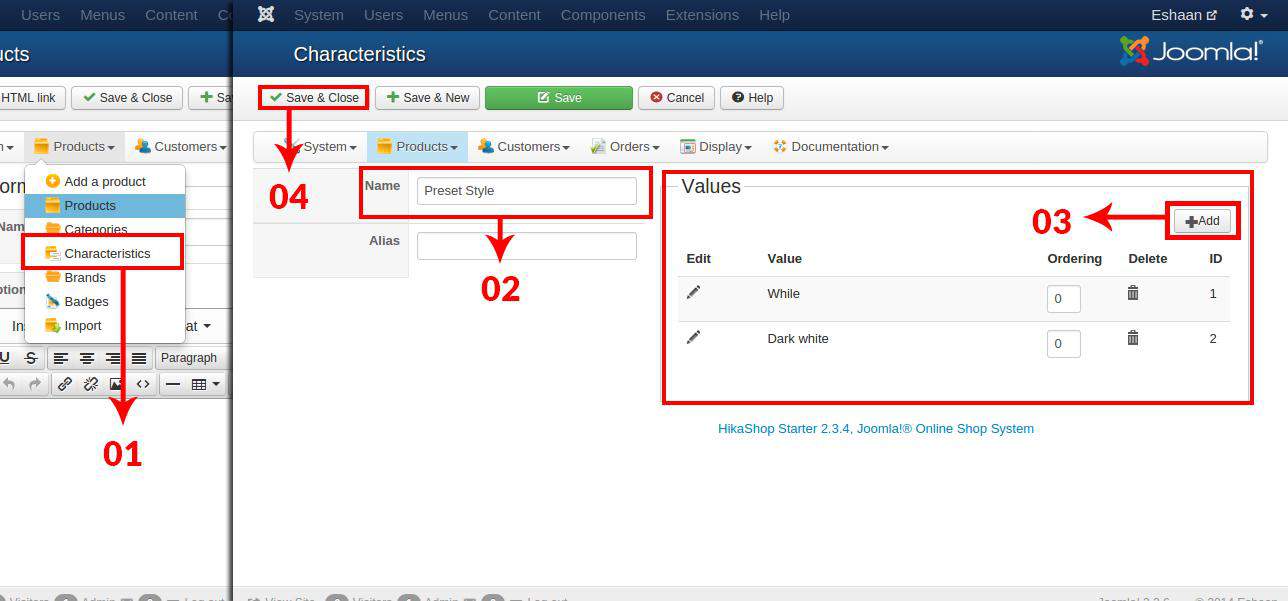Set ordering field for 'Dark white' row
This screenshot has height=601, width=1288.
(x=1064, y=343)
